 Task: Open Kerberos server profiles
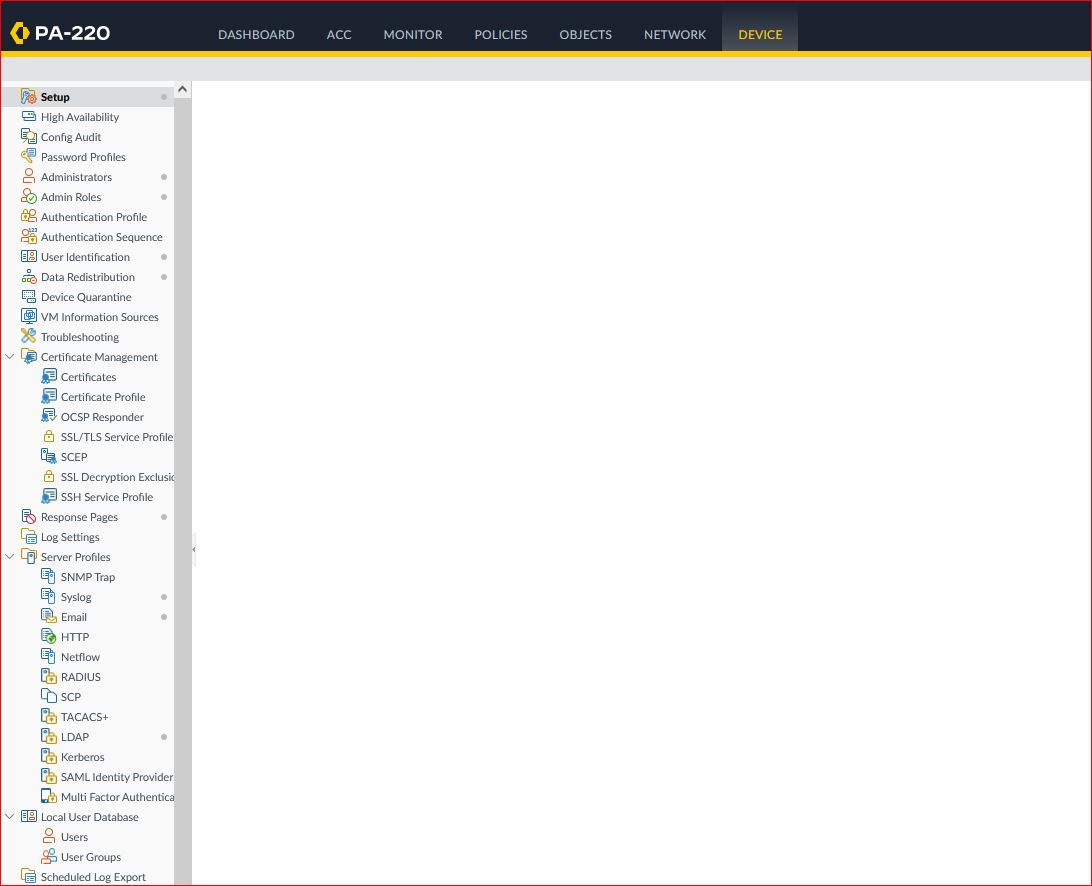[x=83, y=757]
